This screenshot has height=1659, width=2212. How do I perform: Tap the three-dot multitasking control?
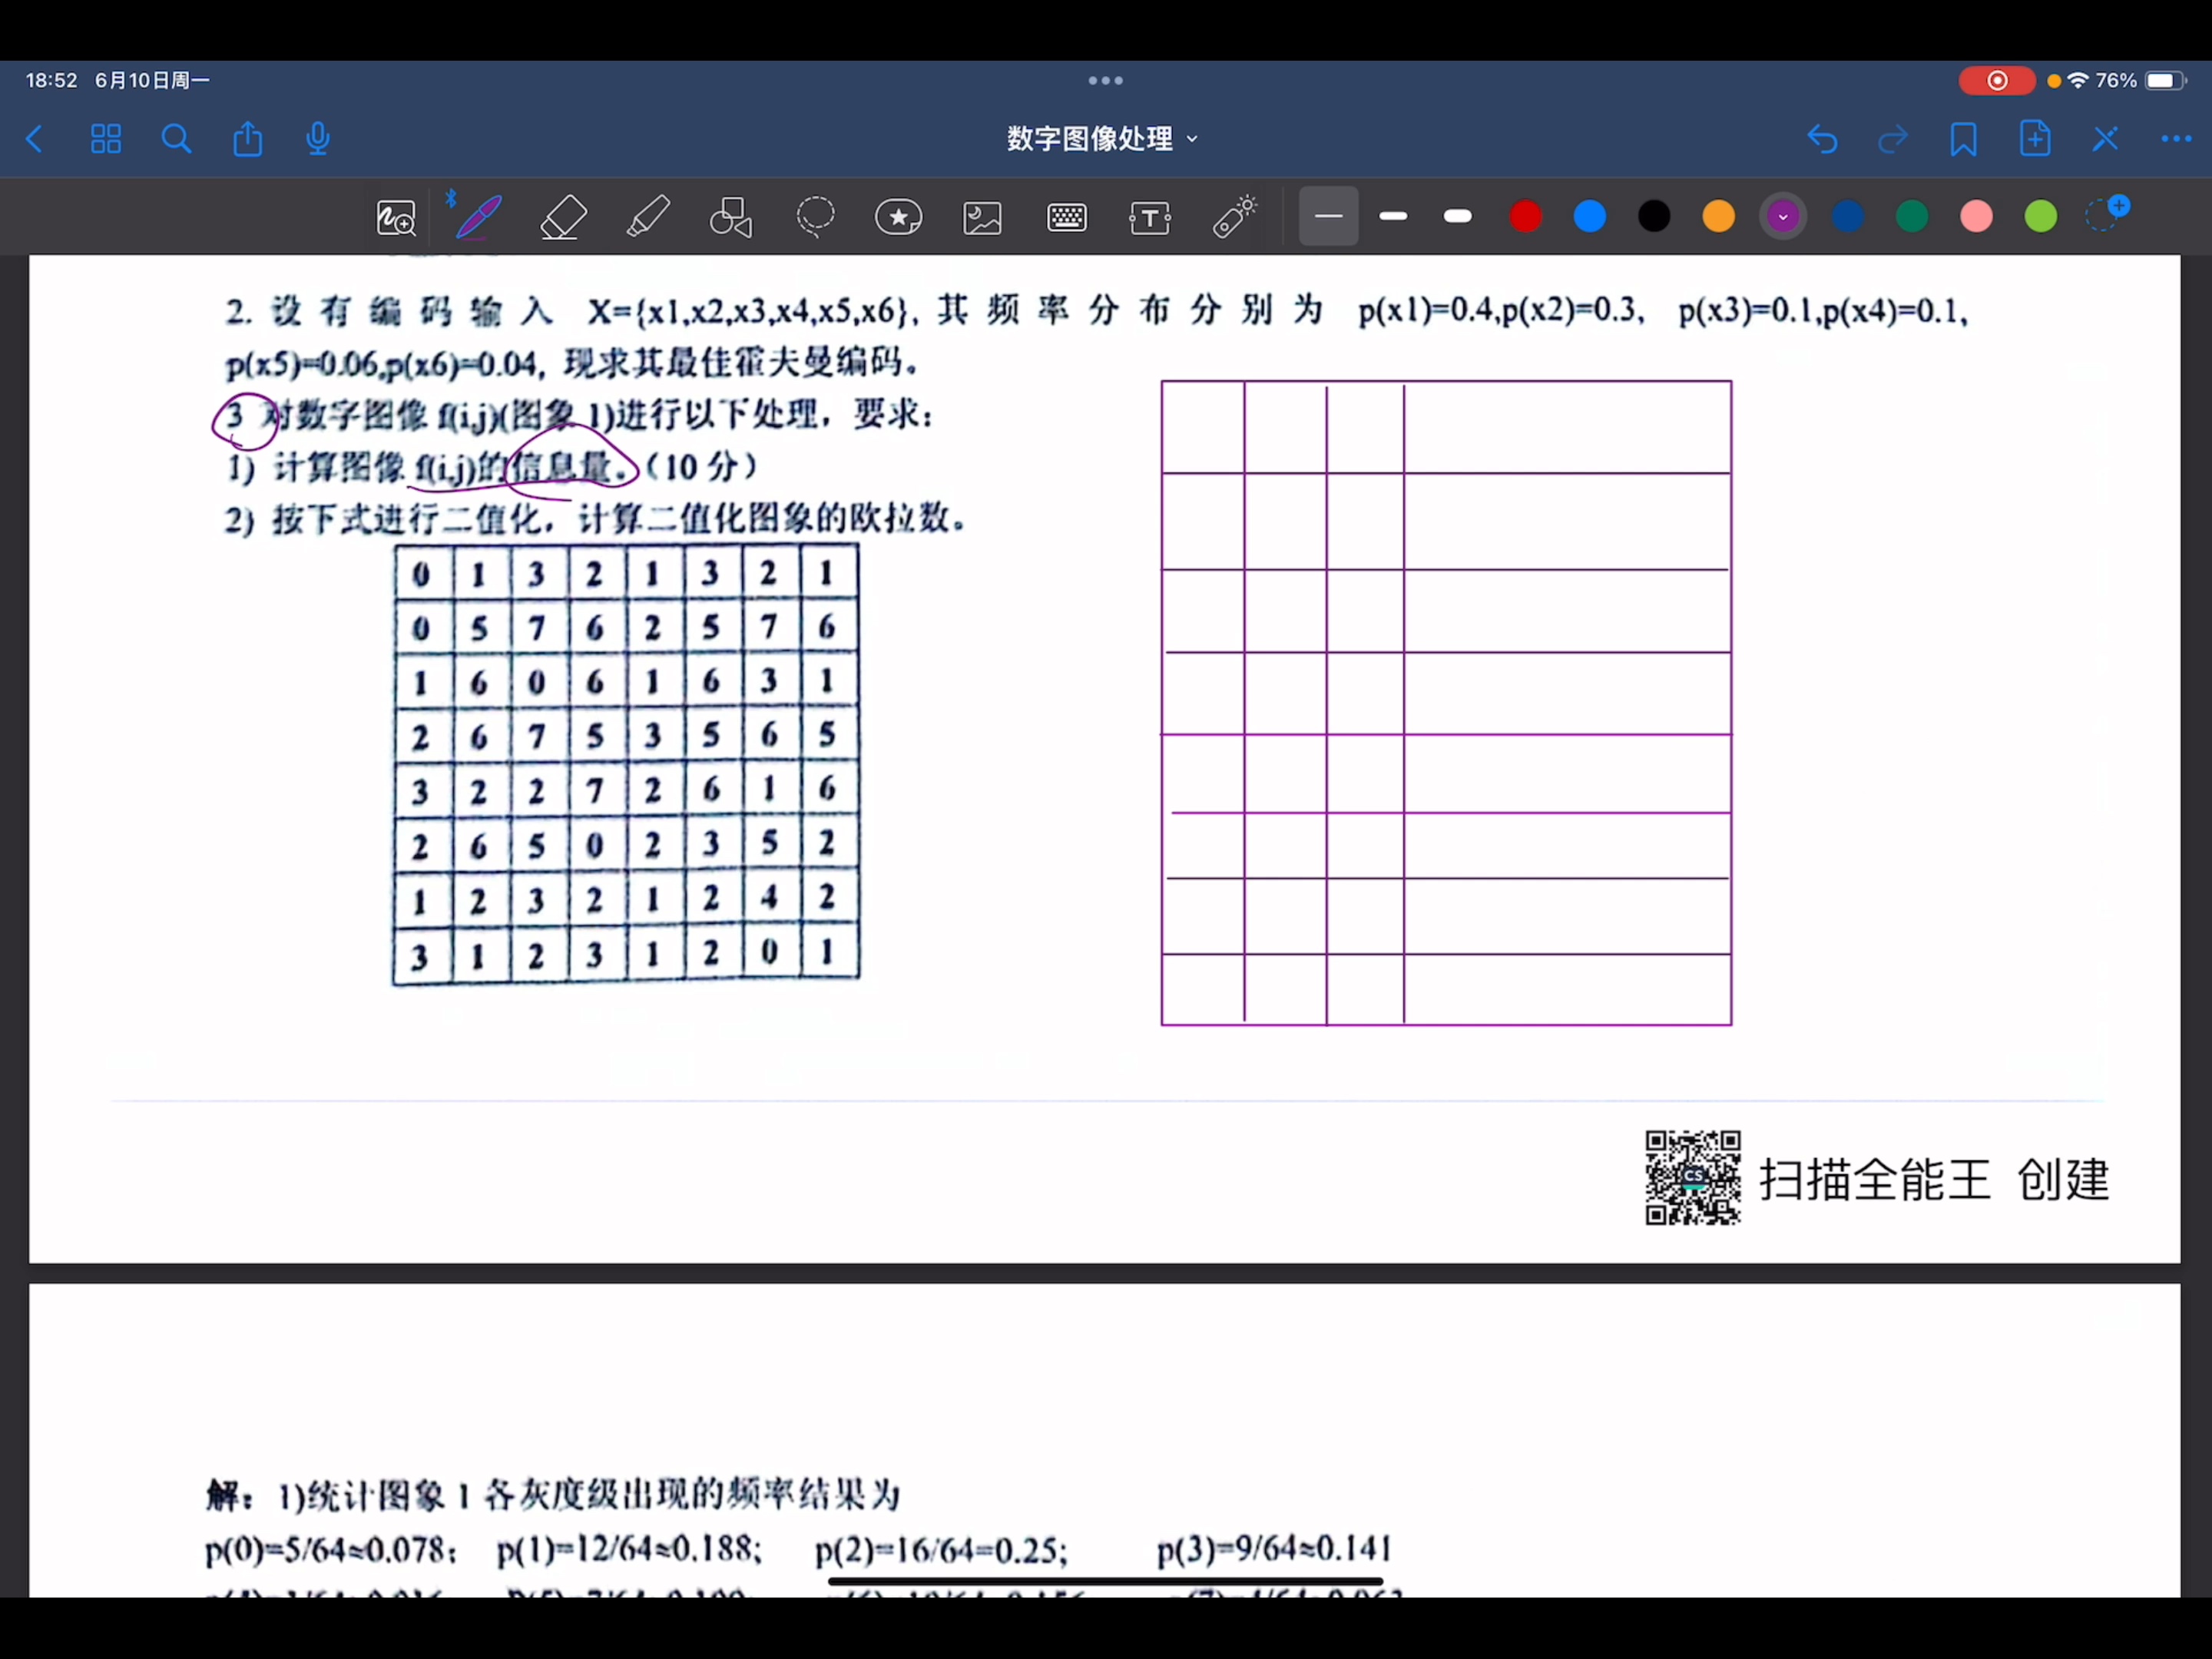click(1105, 80)
